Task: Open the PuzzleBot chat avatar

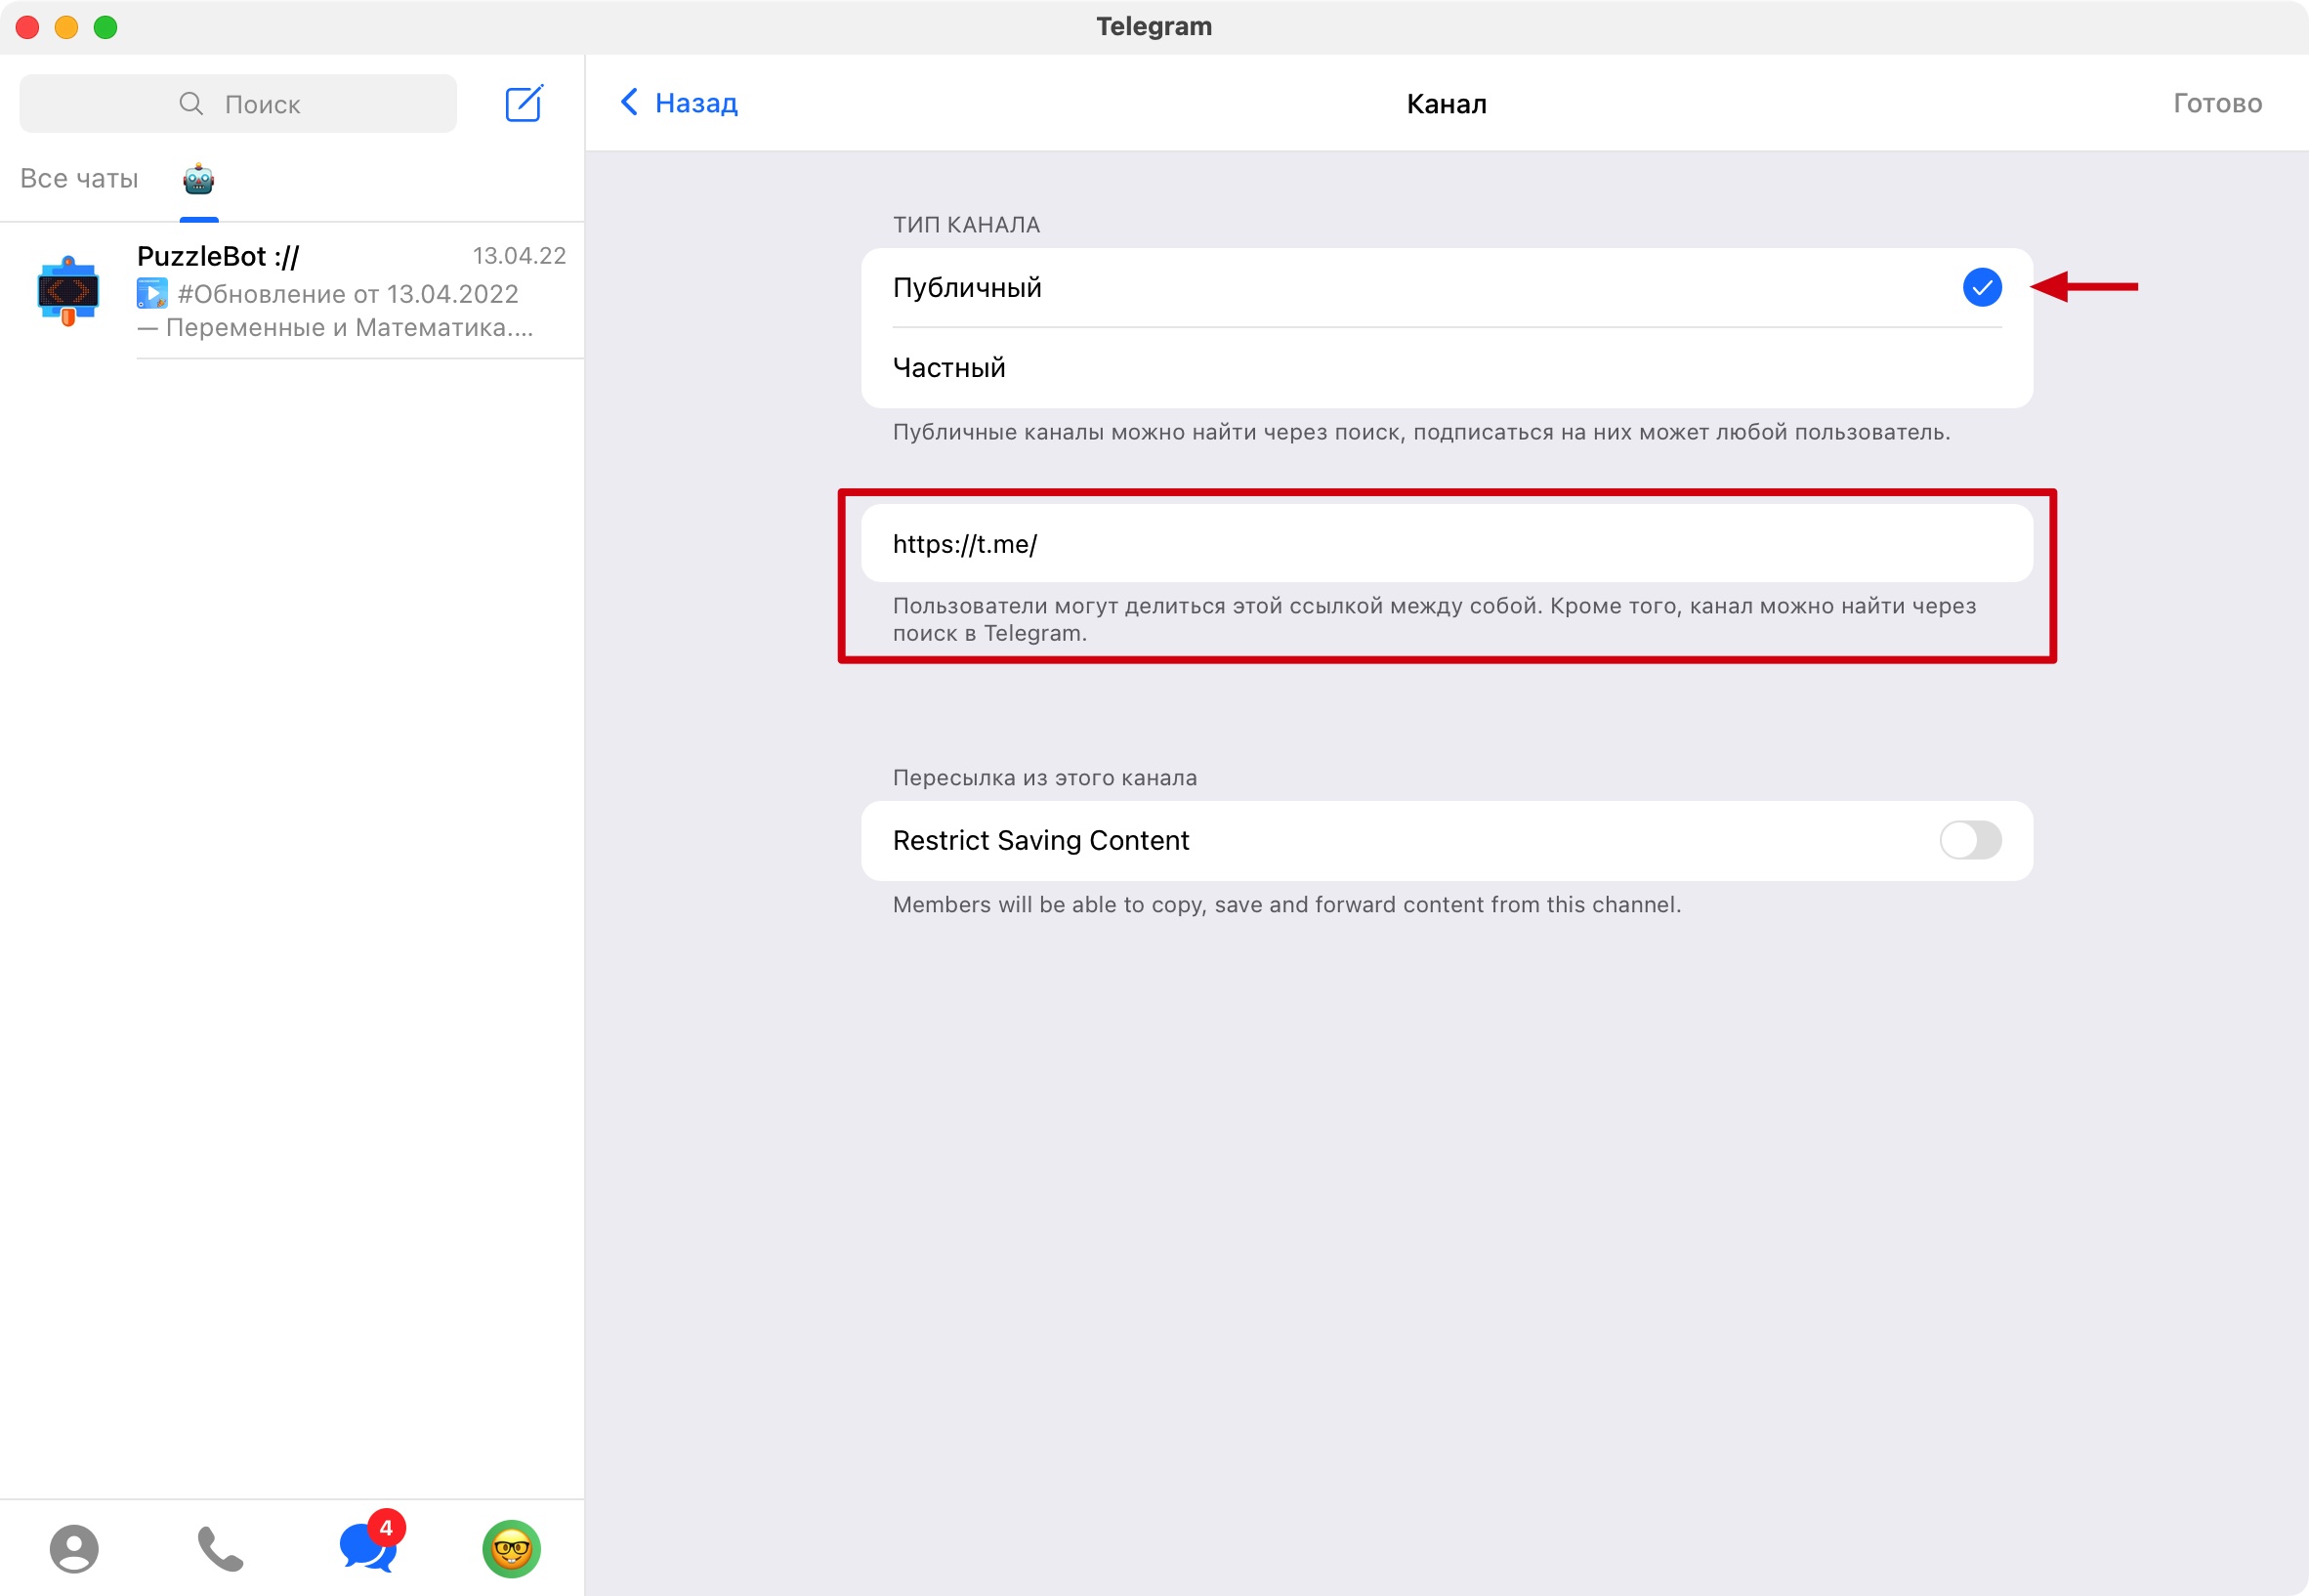Action: pos(68,291)
